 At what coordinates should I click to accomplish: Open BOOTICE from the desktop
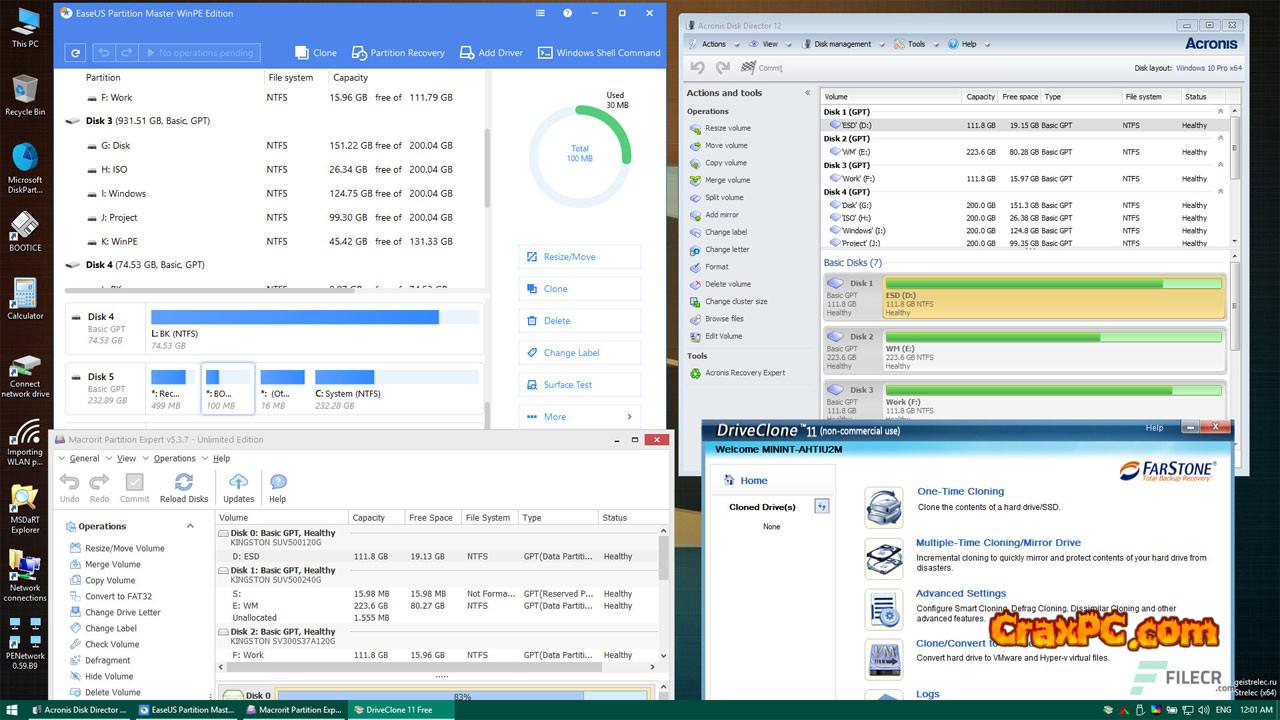(25, 231)
